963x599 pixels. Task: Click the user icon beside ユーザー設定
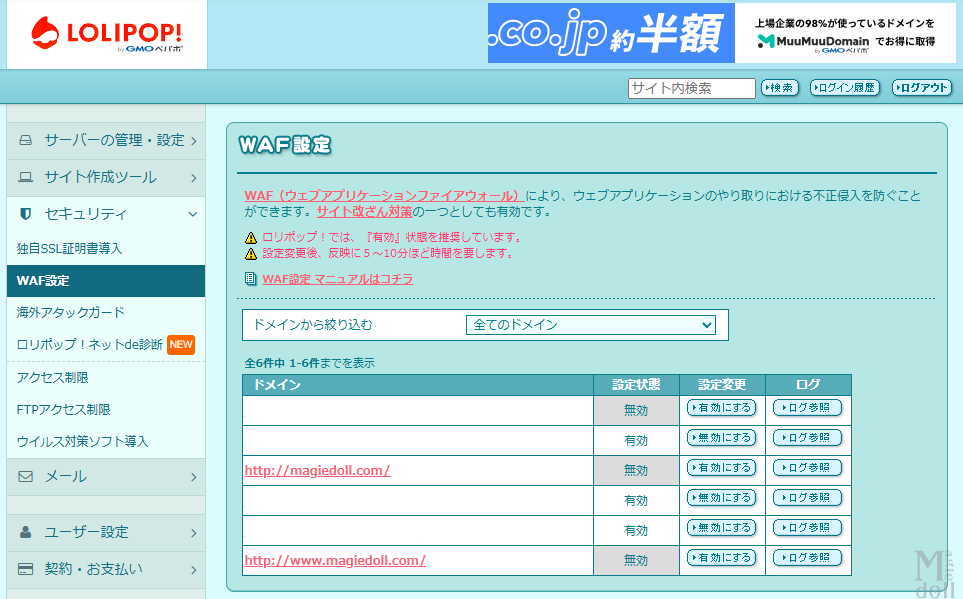[26, 533]
